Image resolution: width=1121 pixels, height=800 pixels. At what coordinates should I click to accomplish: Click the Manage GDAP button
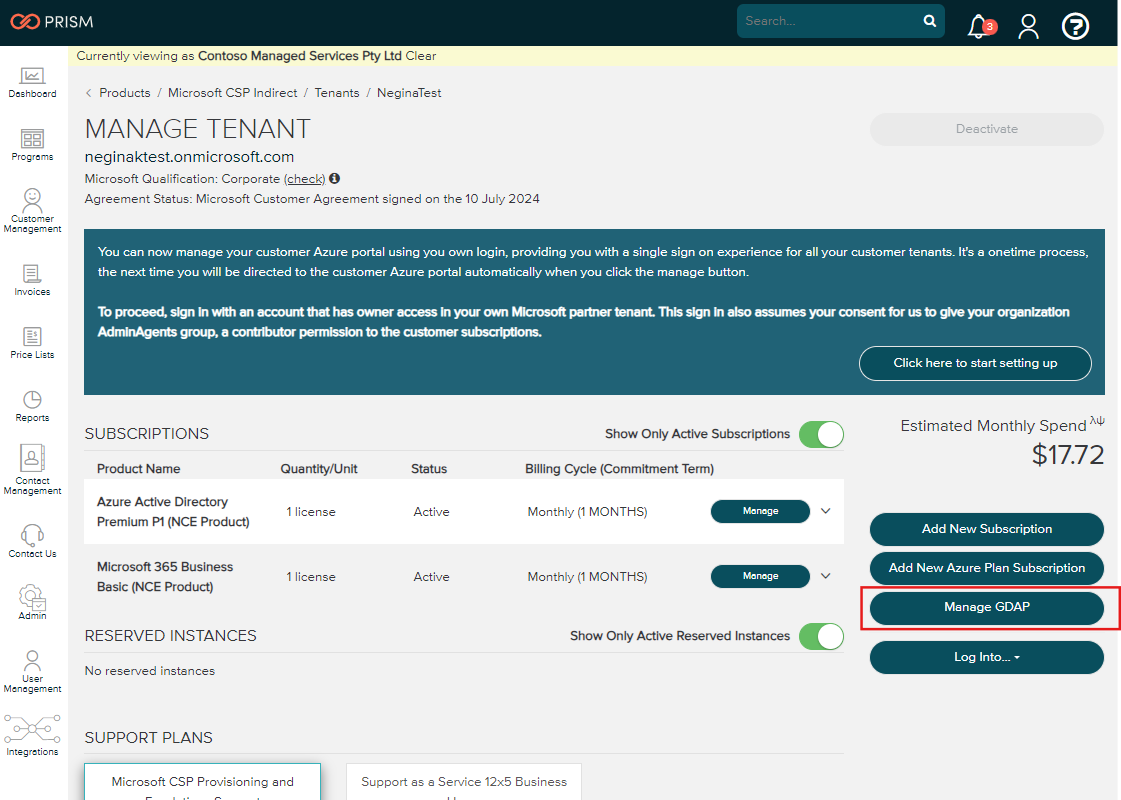tap(986, 607)
